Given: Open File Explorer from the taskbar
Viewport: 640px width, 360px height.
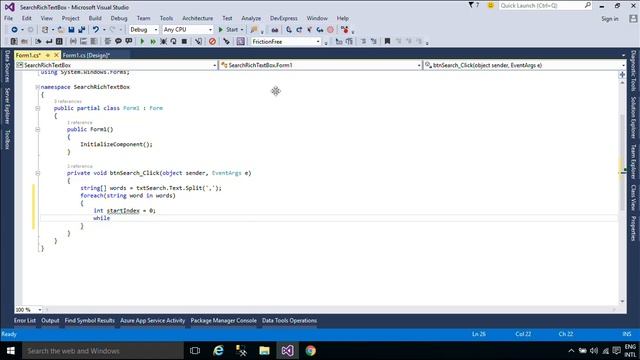Looking at the screenshot, I should (264, 351).
